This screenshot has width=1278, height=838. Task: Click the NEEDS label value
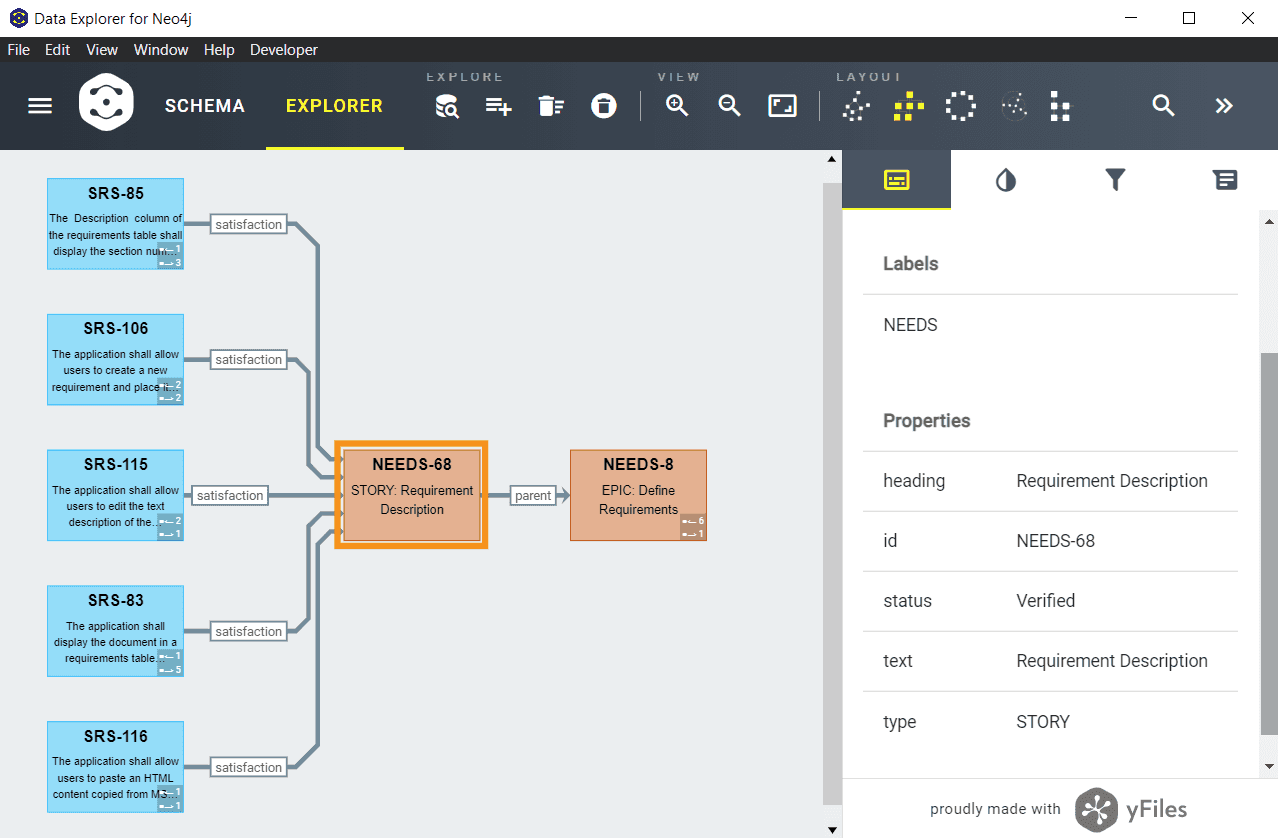(x=910, y=325)
